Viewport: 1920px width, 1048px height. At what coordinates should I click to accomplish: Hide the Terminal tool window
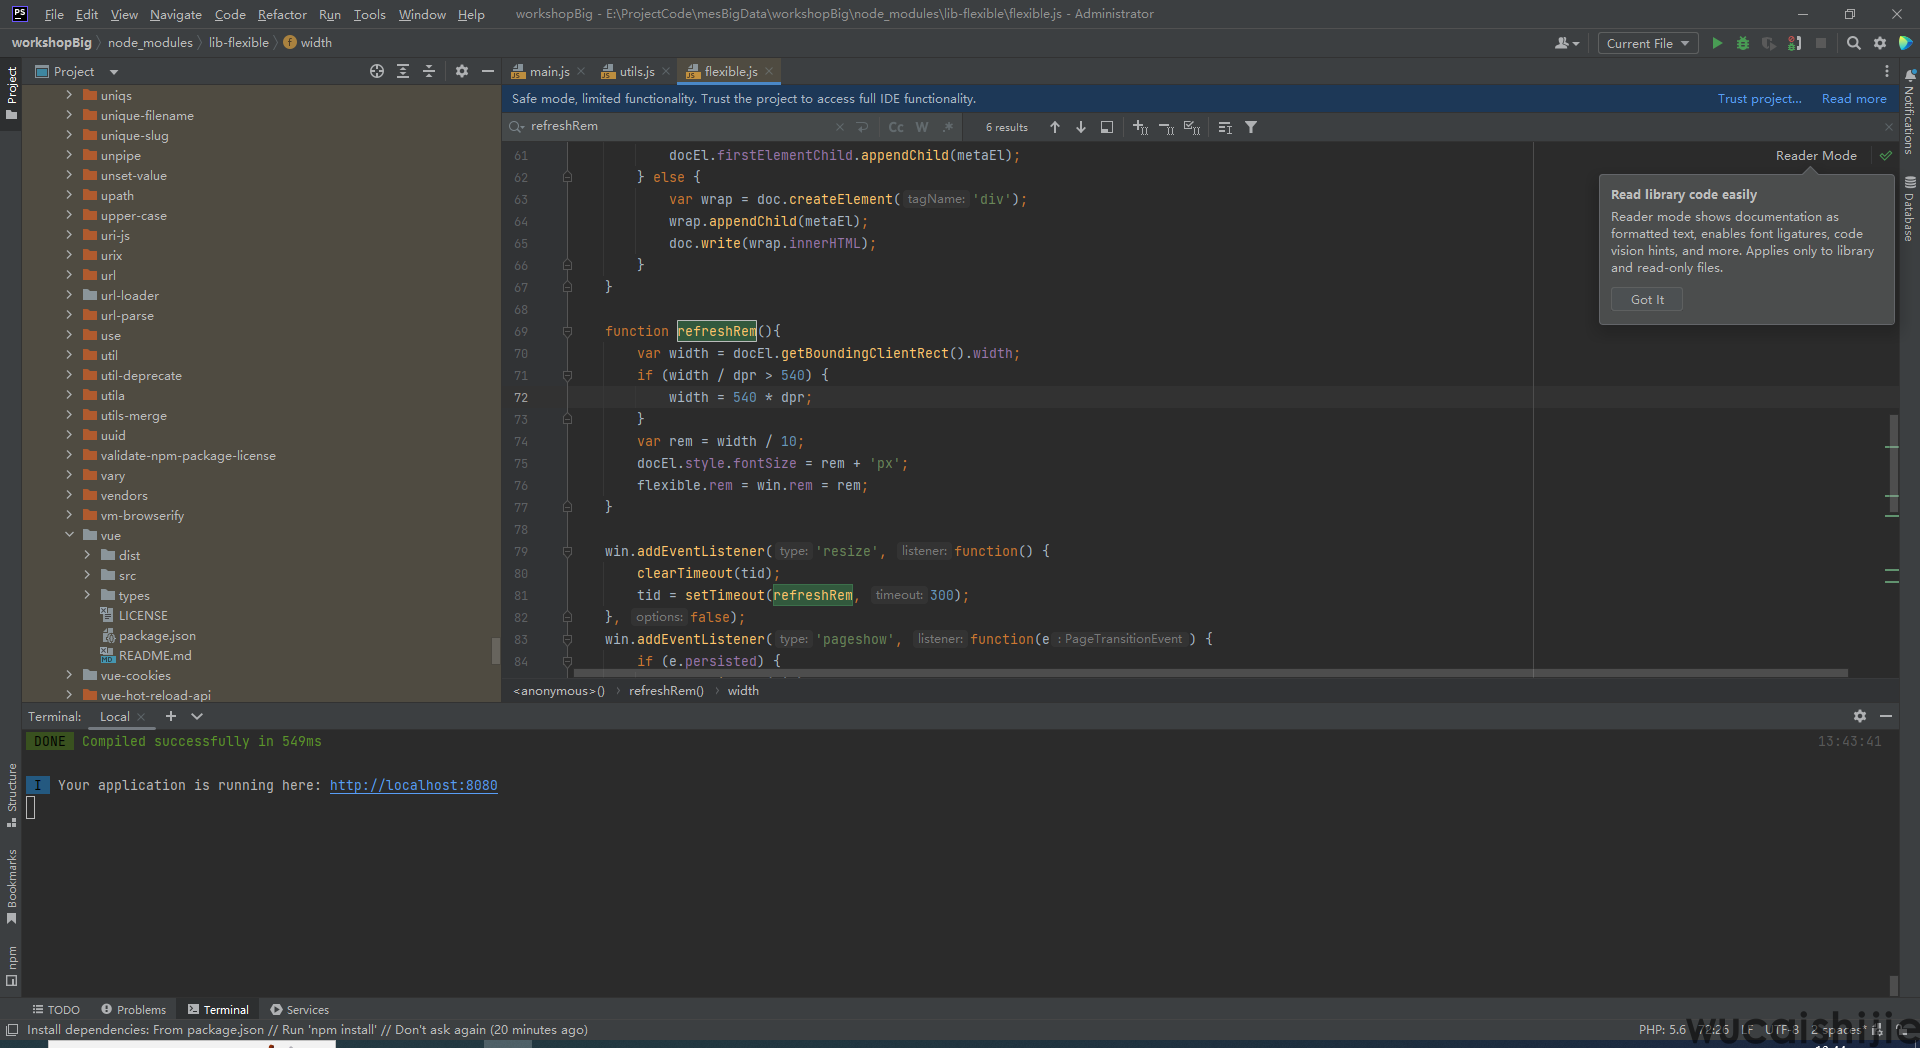click(1886, 716)
